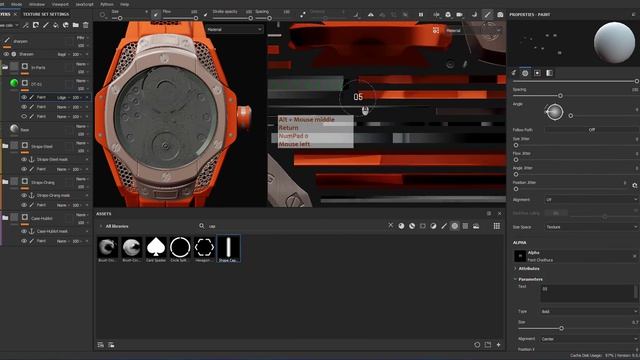Add a fill layer with the bucket icon
640x360 pixels.
pyautogui.click(x=56, y=25)
